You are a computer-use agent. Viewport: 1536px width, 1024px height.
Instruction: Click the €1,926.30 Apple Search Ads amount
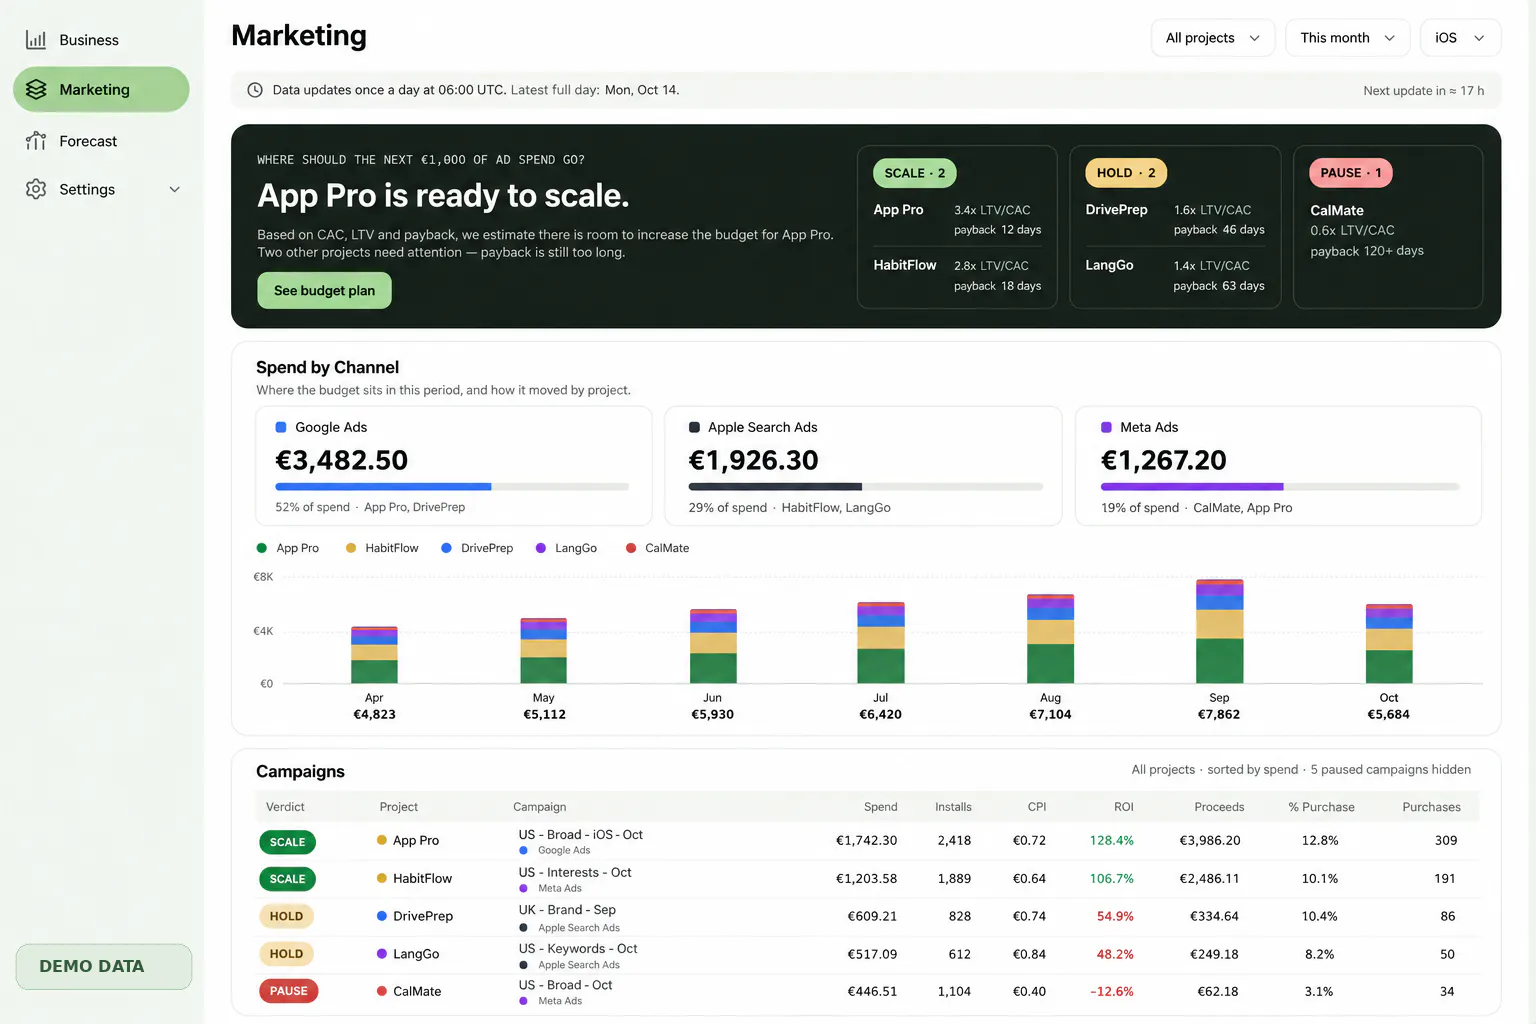(753, 460)
